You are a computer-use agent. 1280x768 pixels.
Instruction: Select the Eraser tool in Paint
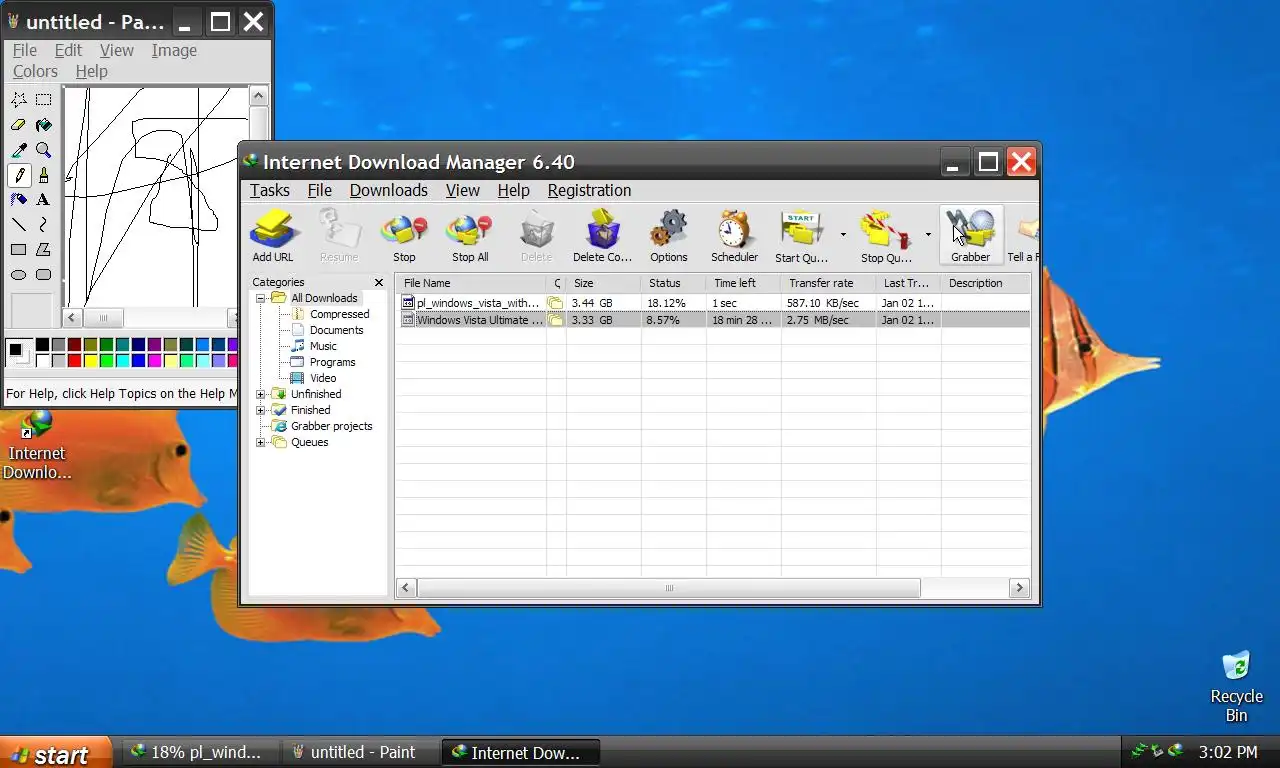[x=18, y=125]
